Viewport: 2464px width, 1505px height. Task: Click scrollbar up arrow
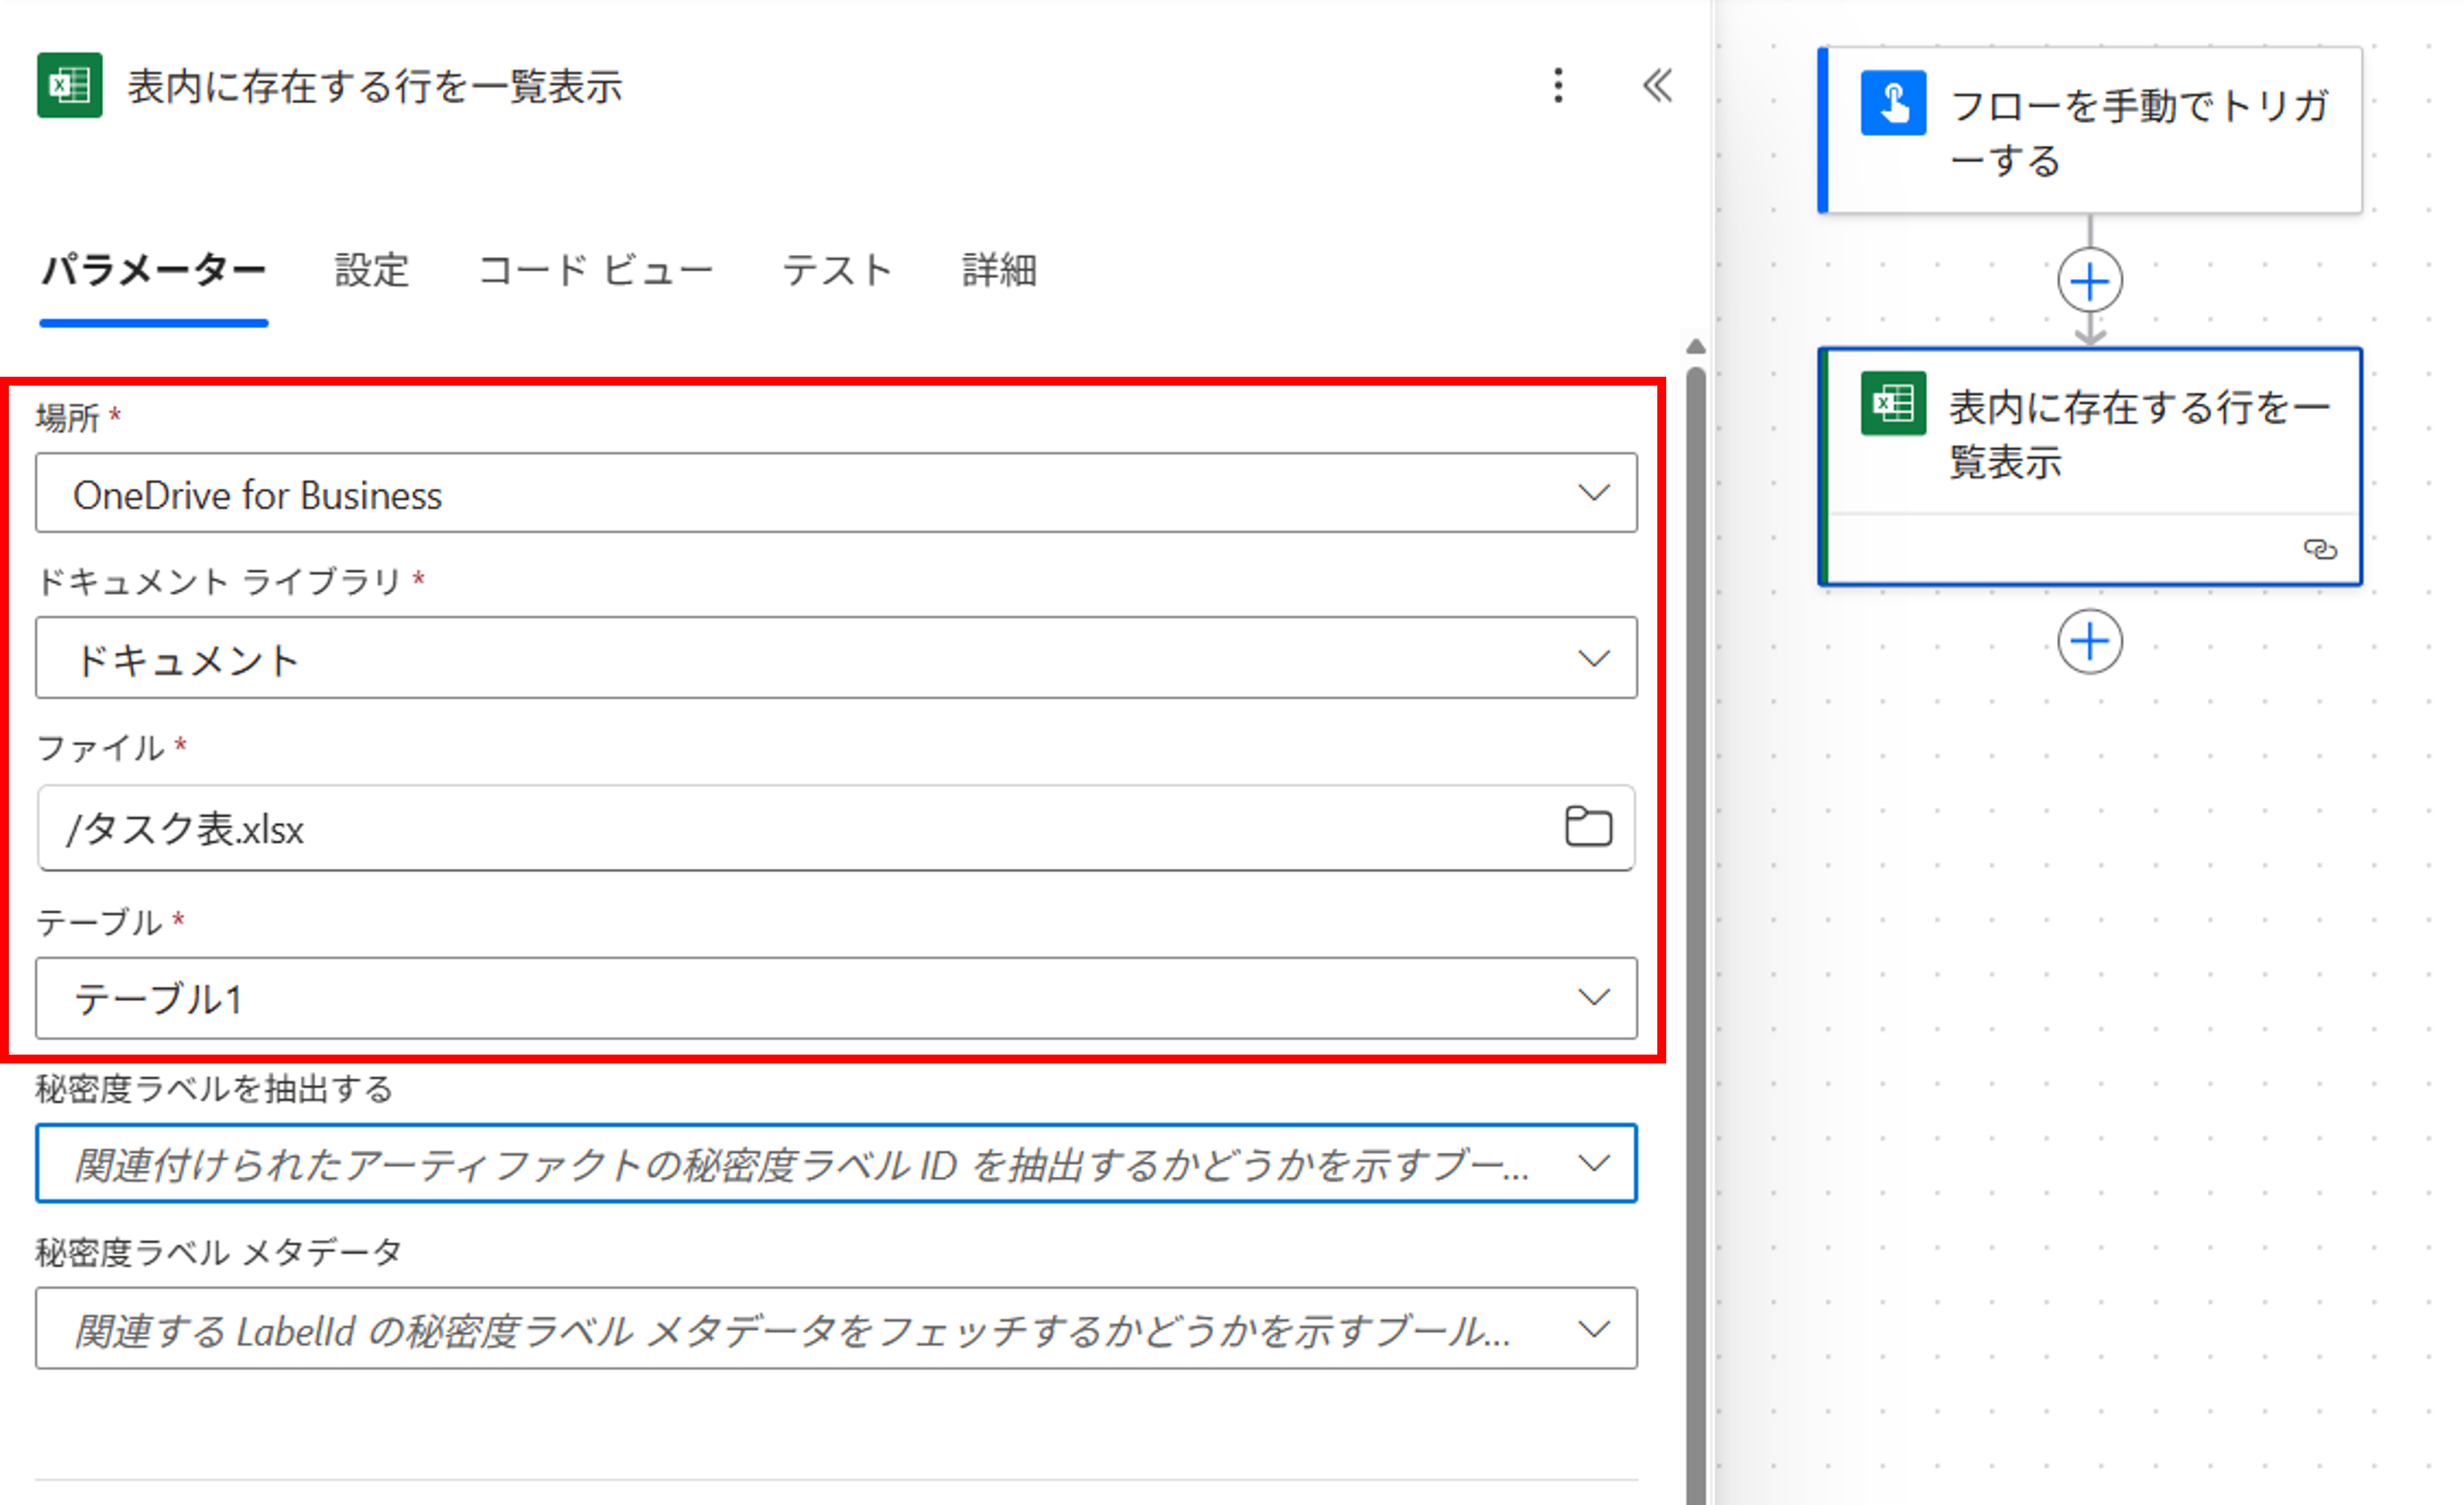click(x=1695, y=347)
